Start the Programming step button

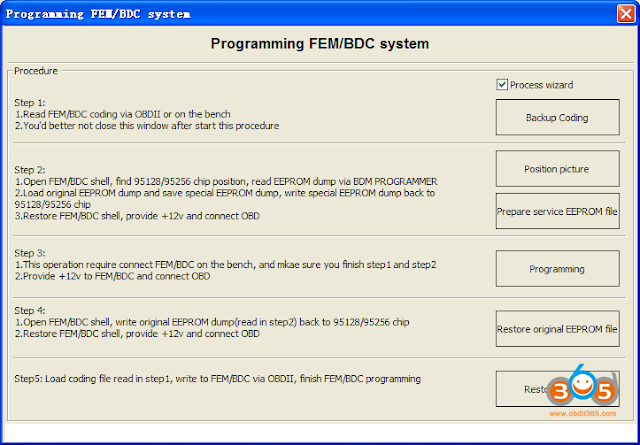coord(557,268)
